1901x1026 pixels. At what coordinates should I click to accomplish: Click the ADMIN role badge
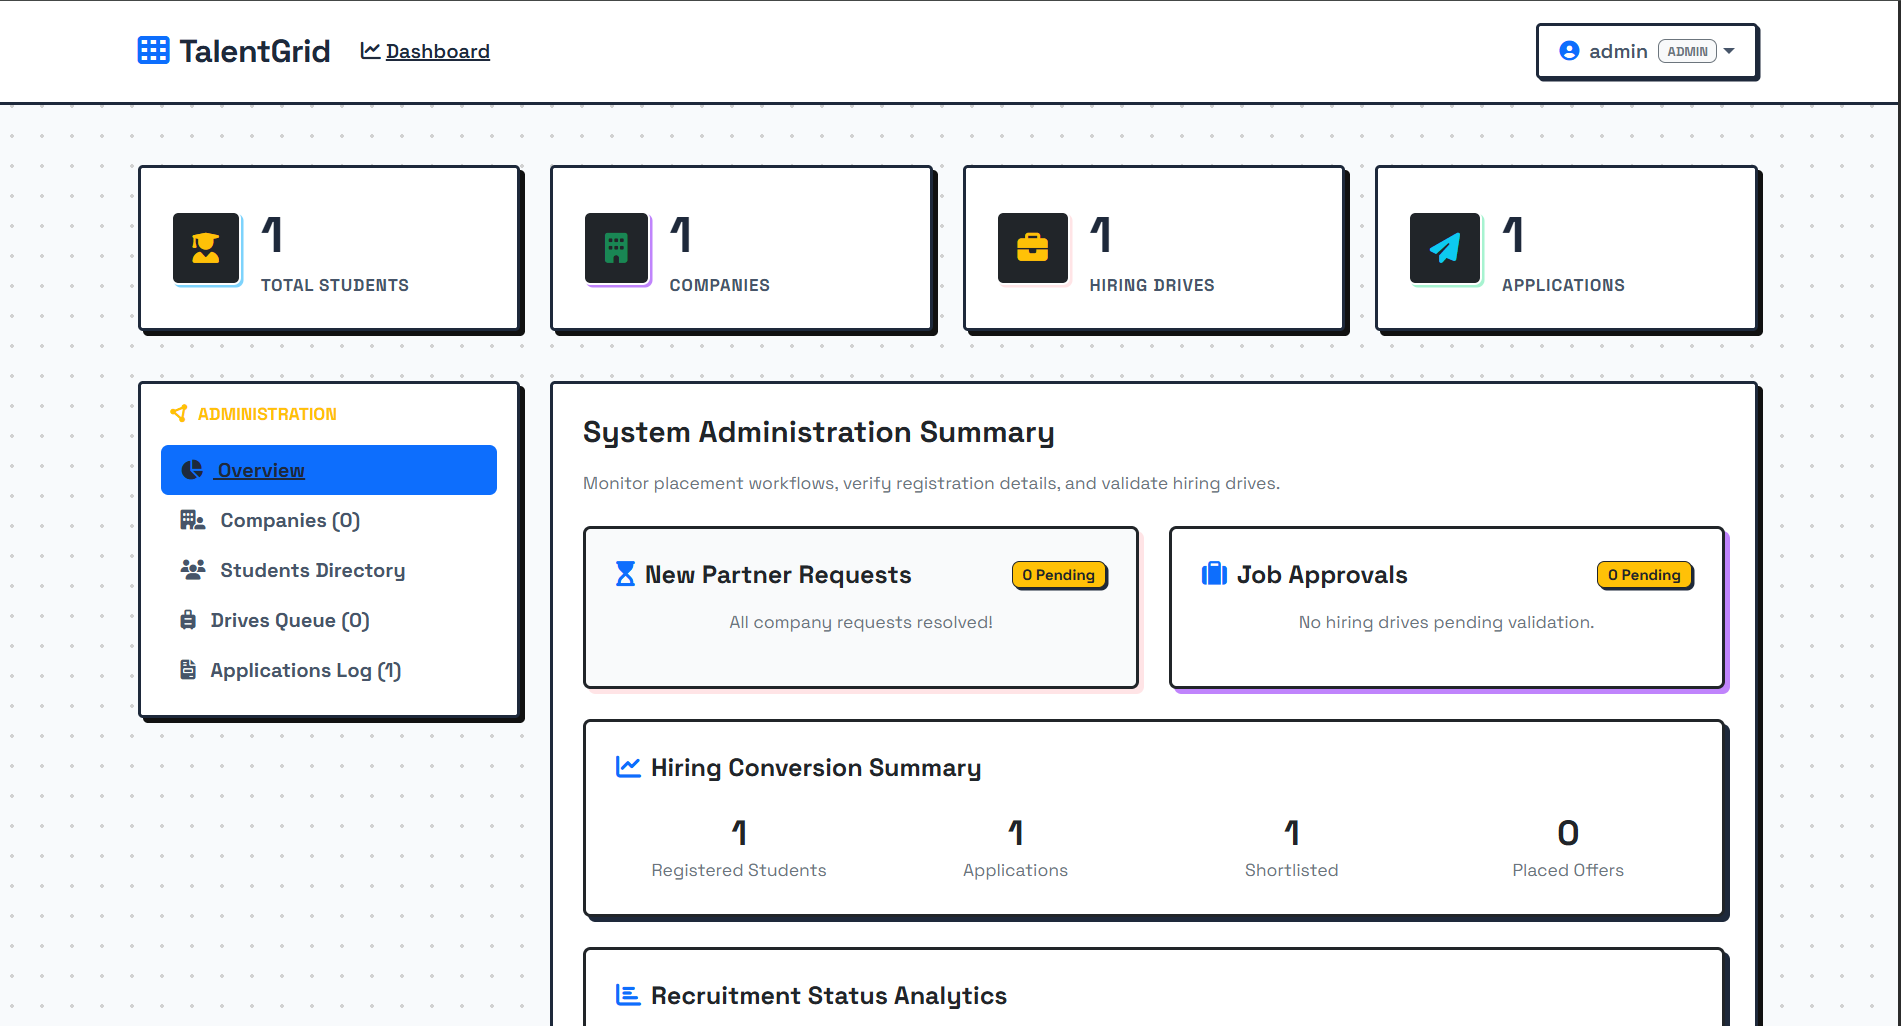[1687, 51]
